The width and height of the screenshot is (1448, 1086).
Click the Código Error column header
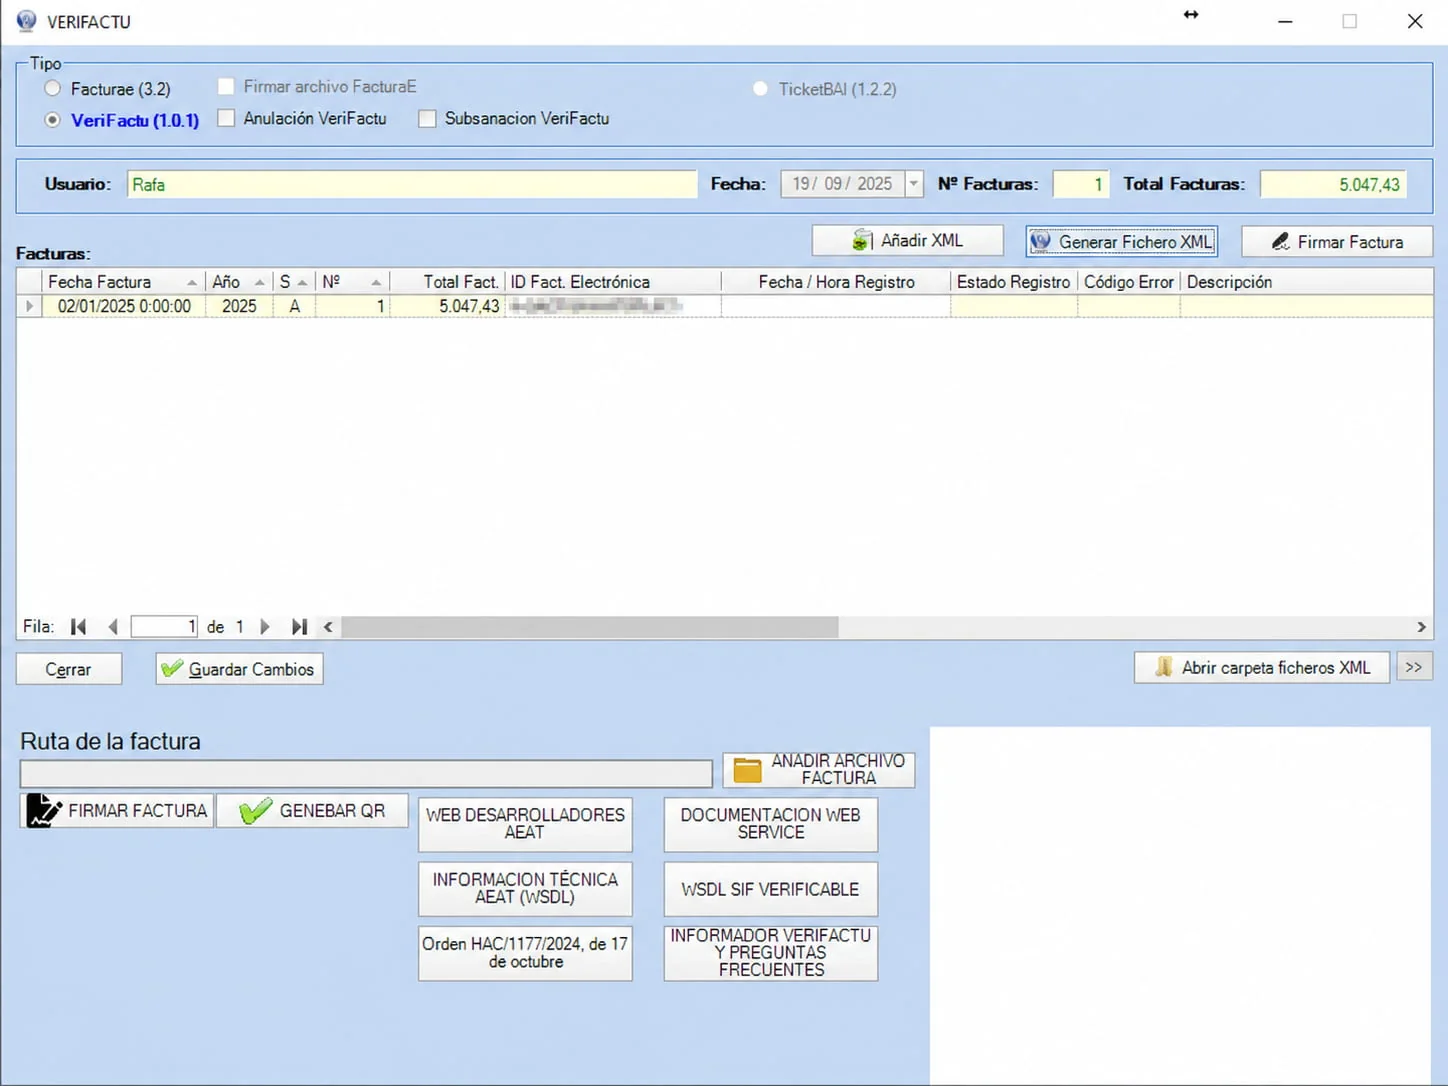point(1129,282)
